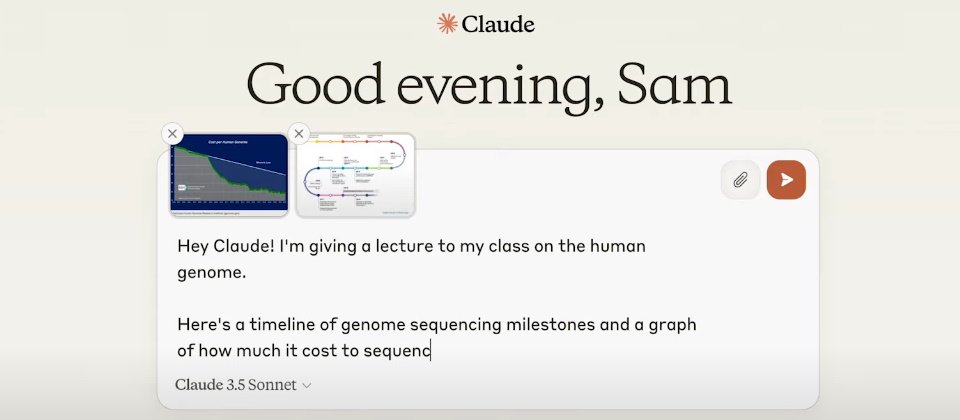960x420 pixels.
Task: Click the empty line between message paragraphs
Action: (437, 299)
